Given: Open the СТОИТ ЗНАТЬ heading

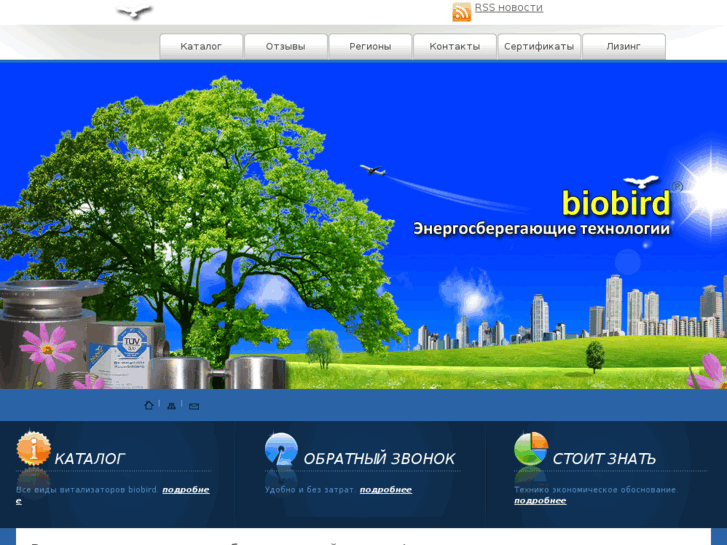Looking at the screenshot, I should pyautogui.click(x=604, y=459).
